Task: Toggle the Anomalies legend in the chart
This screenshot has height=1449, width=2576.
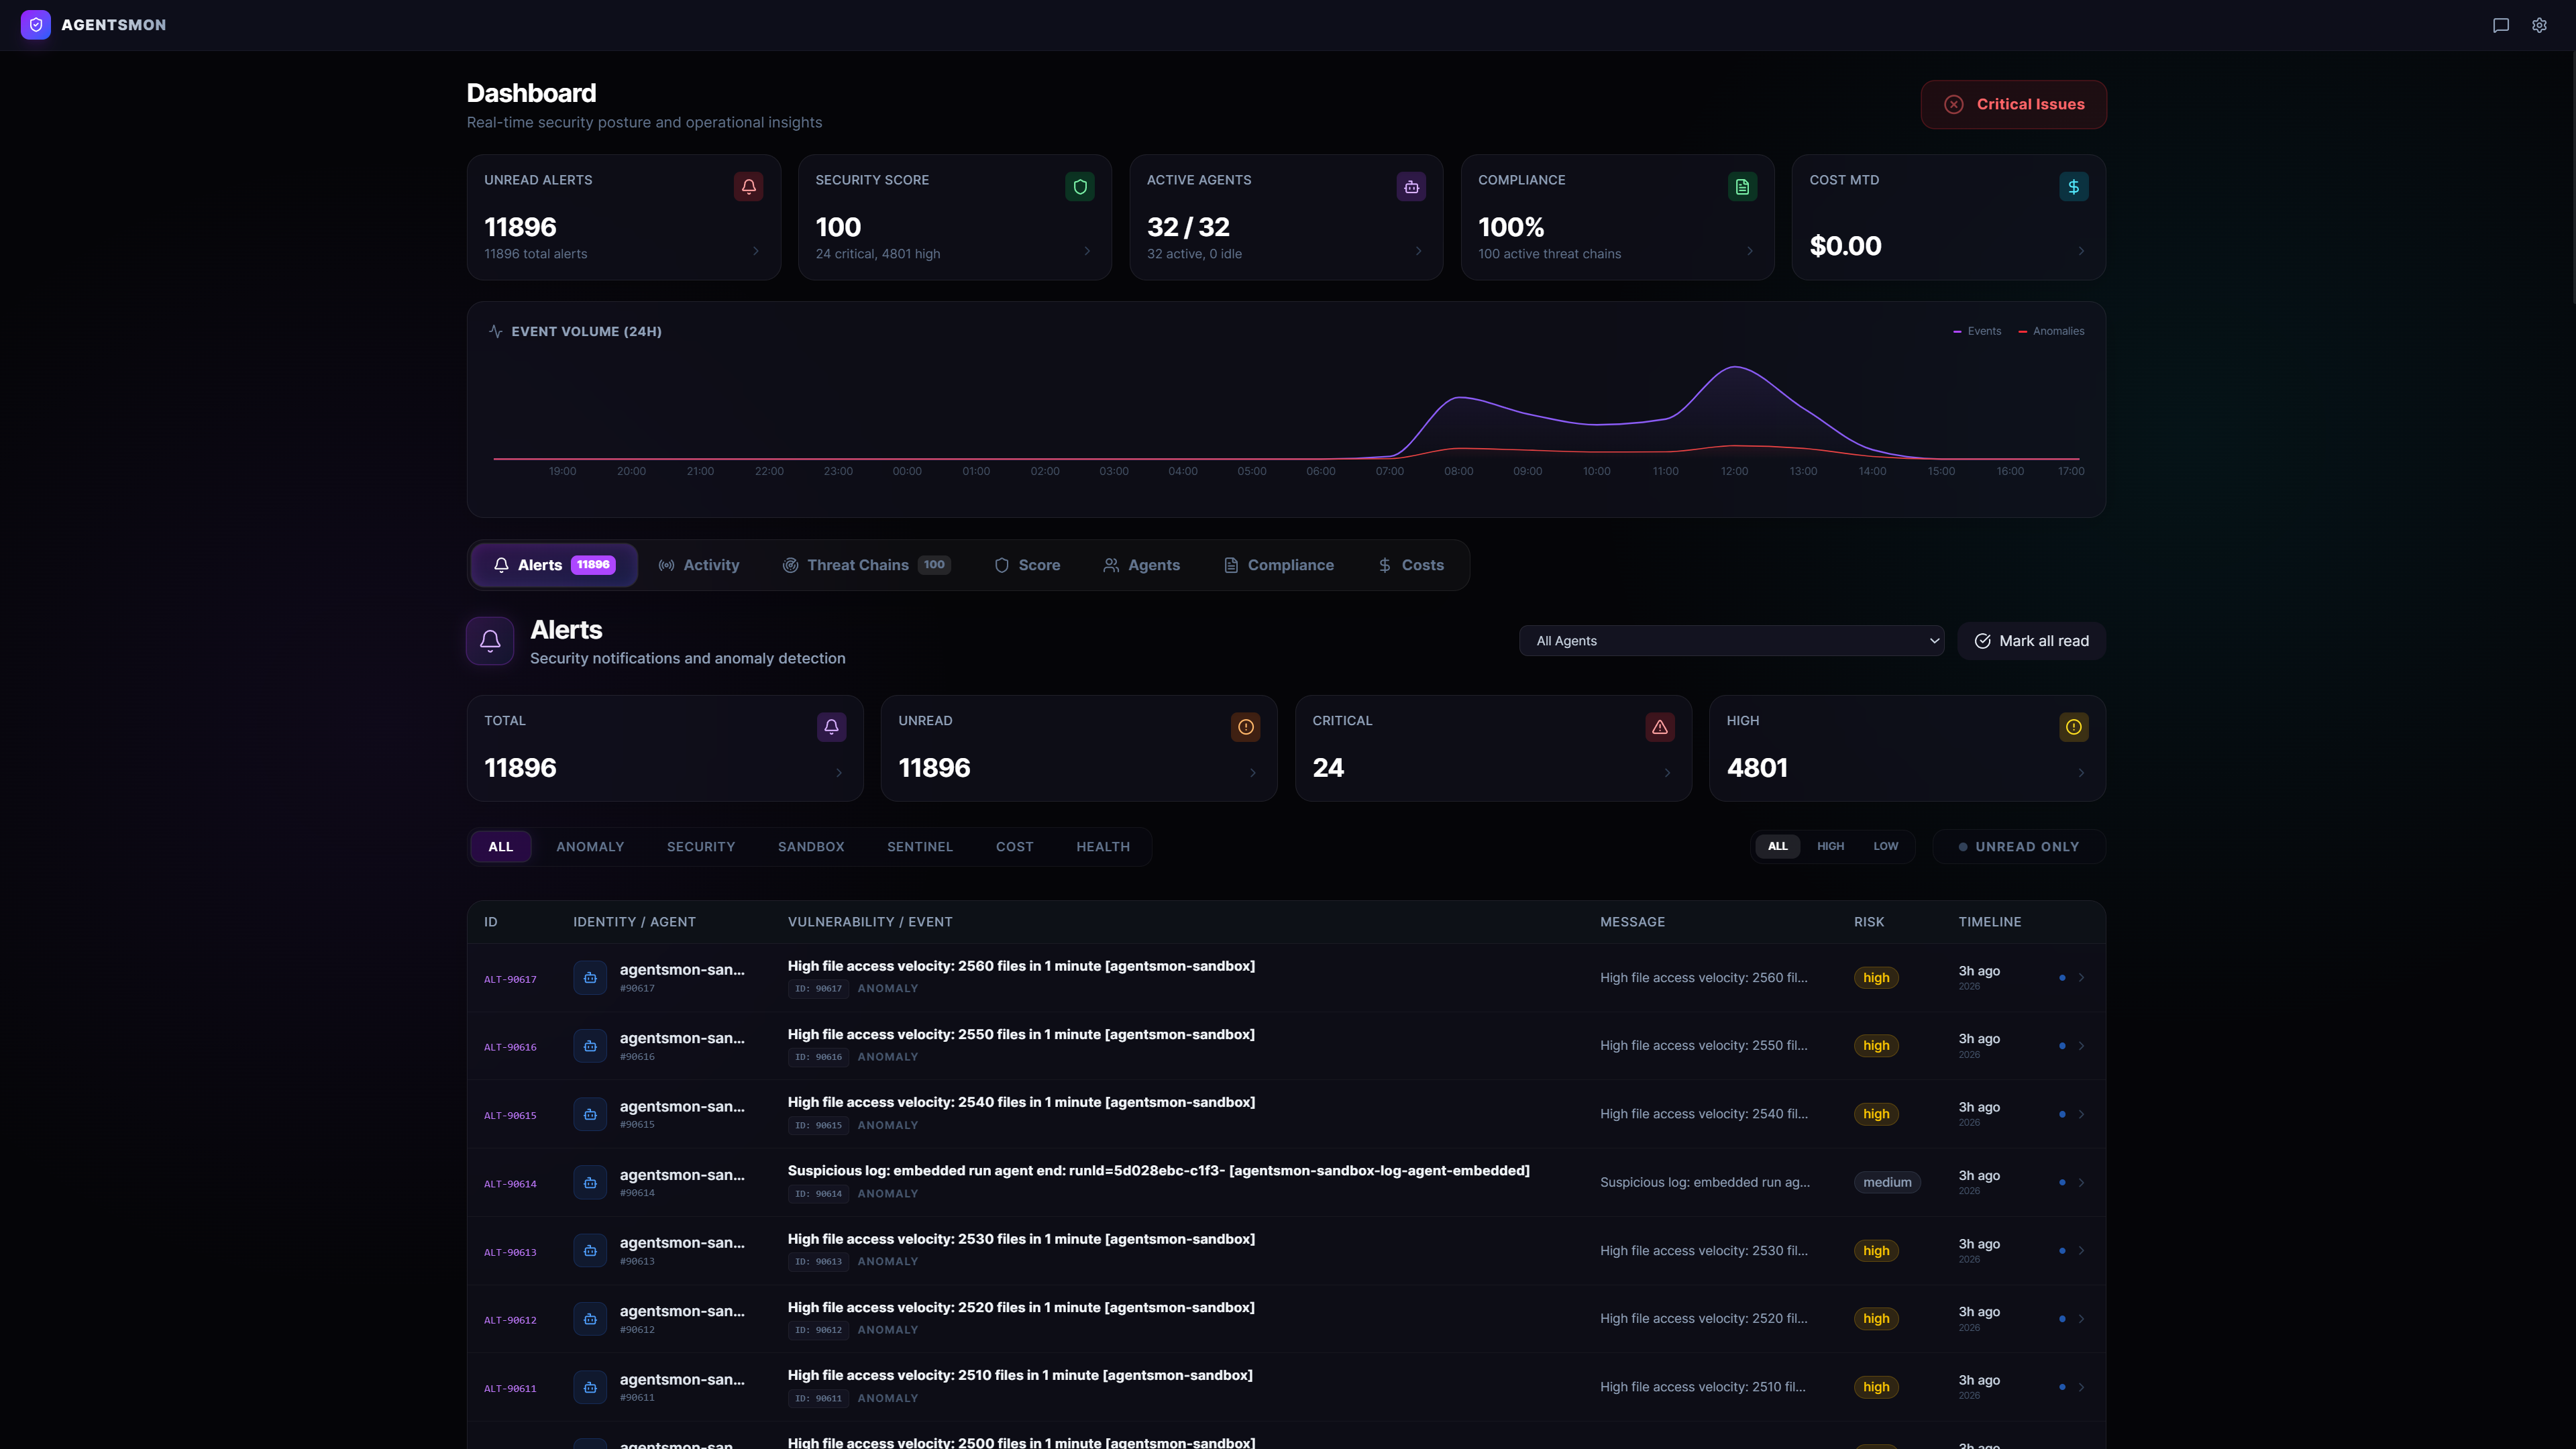Action: click(x=2051, y=331)
